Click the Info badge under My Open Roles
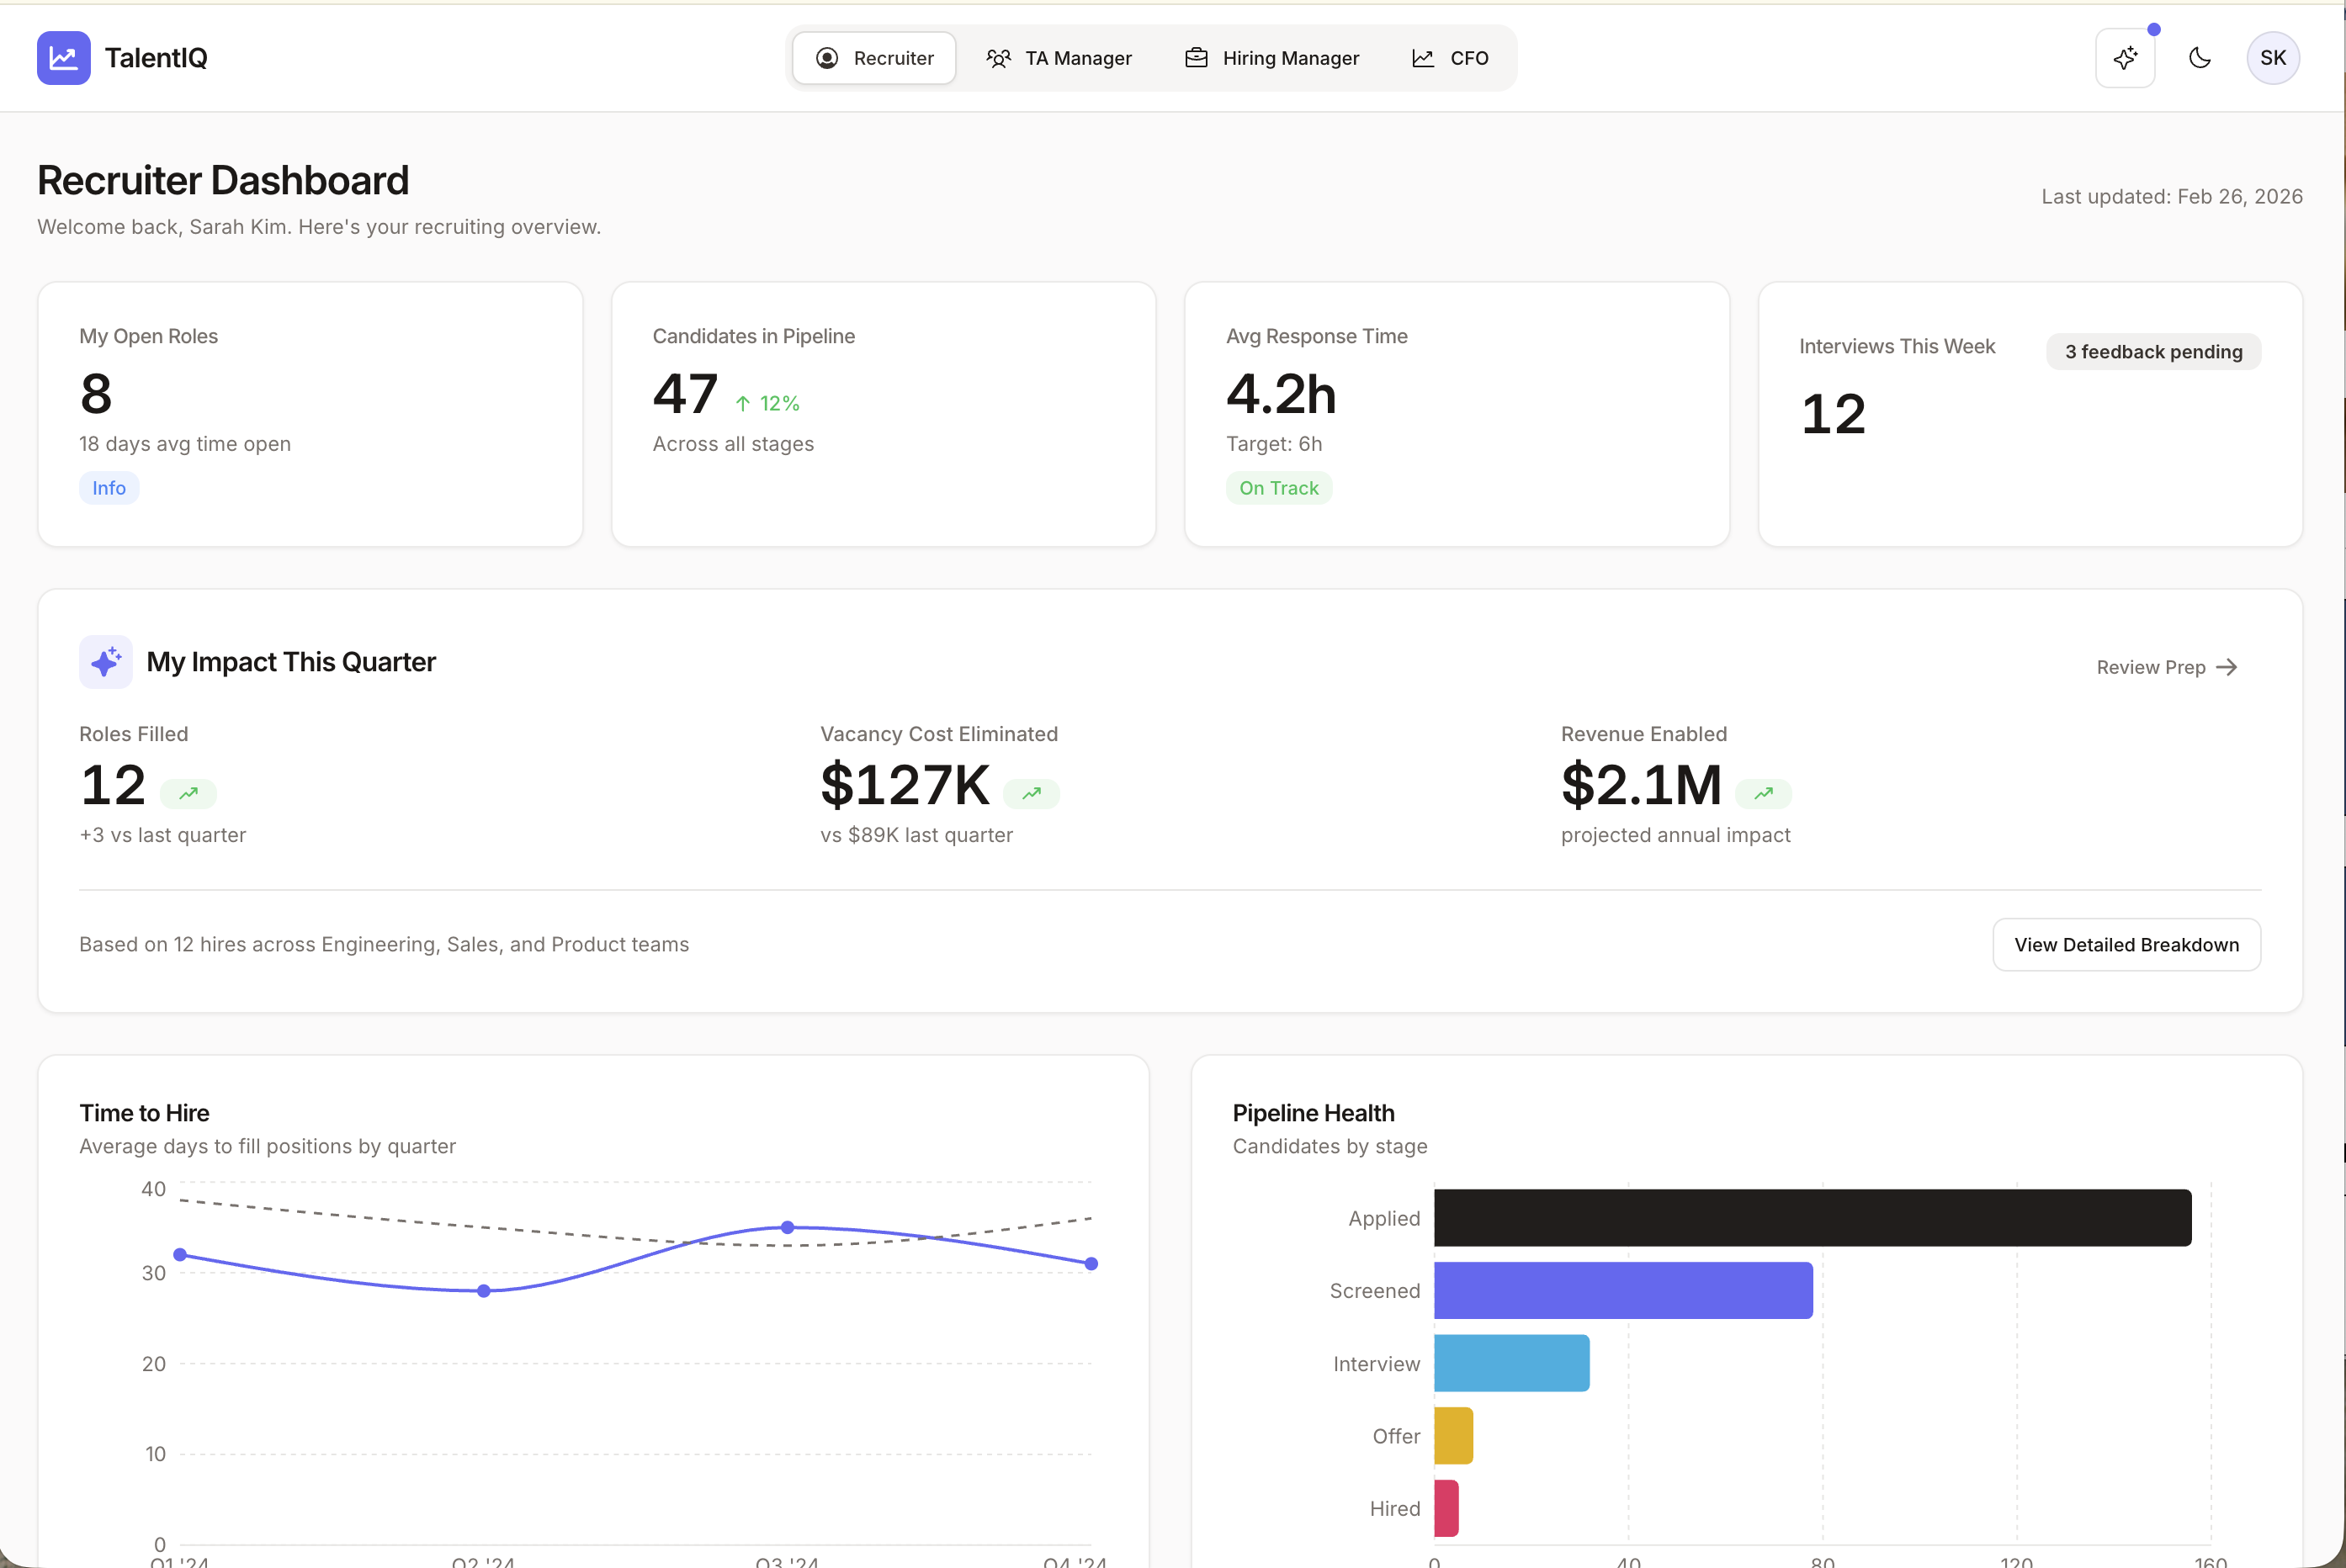 (x=108, y=487)
